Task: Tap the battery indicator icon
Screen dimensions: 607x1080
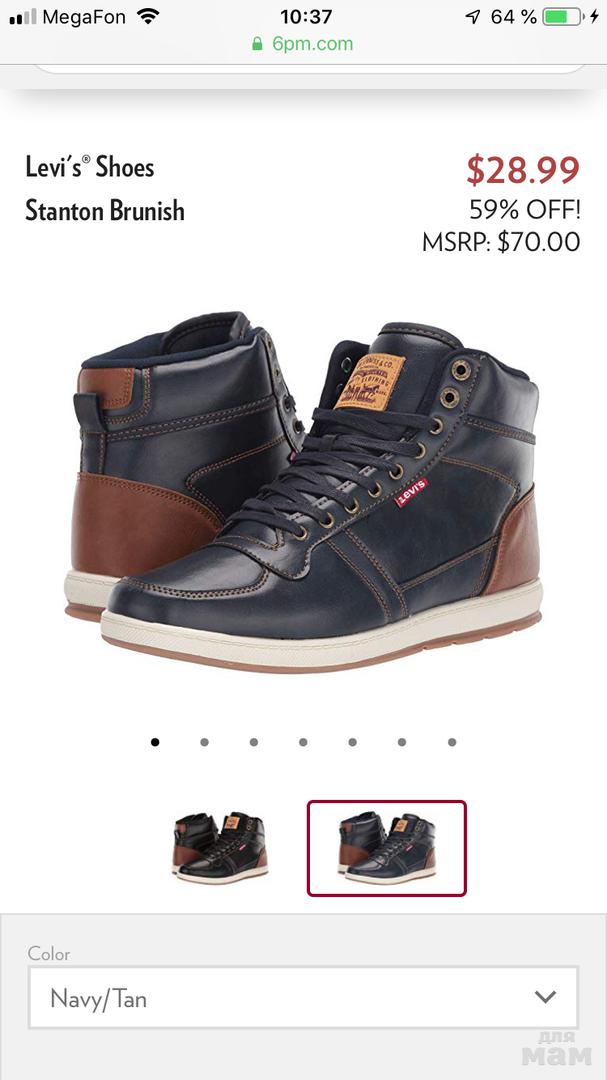Action: pos(562,17)
